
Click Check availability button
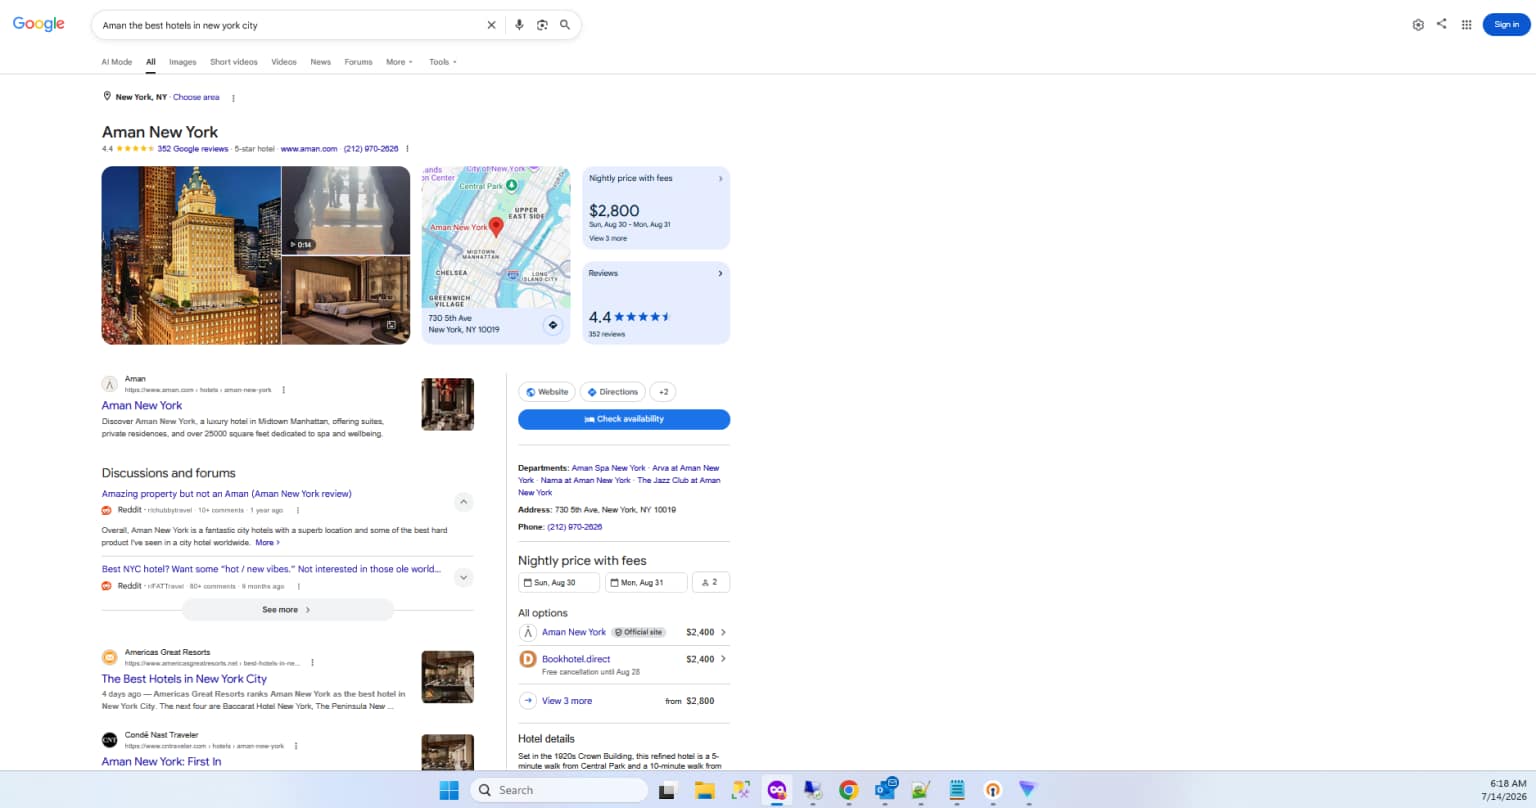point(624,419)
